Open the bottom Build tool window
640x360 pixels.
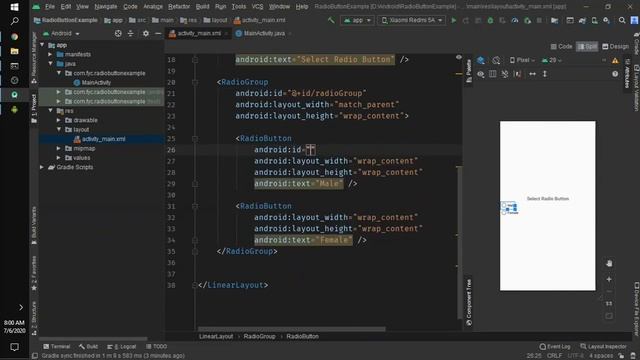pos(89,347)
